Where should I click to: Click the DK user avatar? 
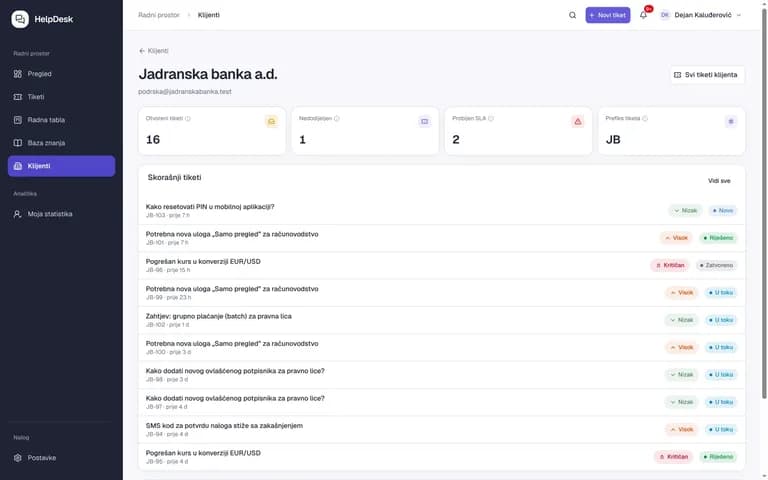pos(665,15)
